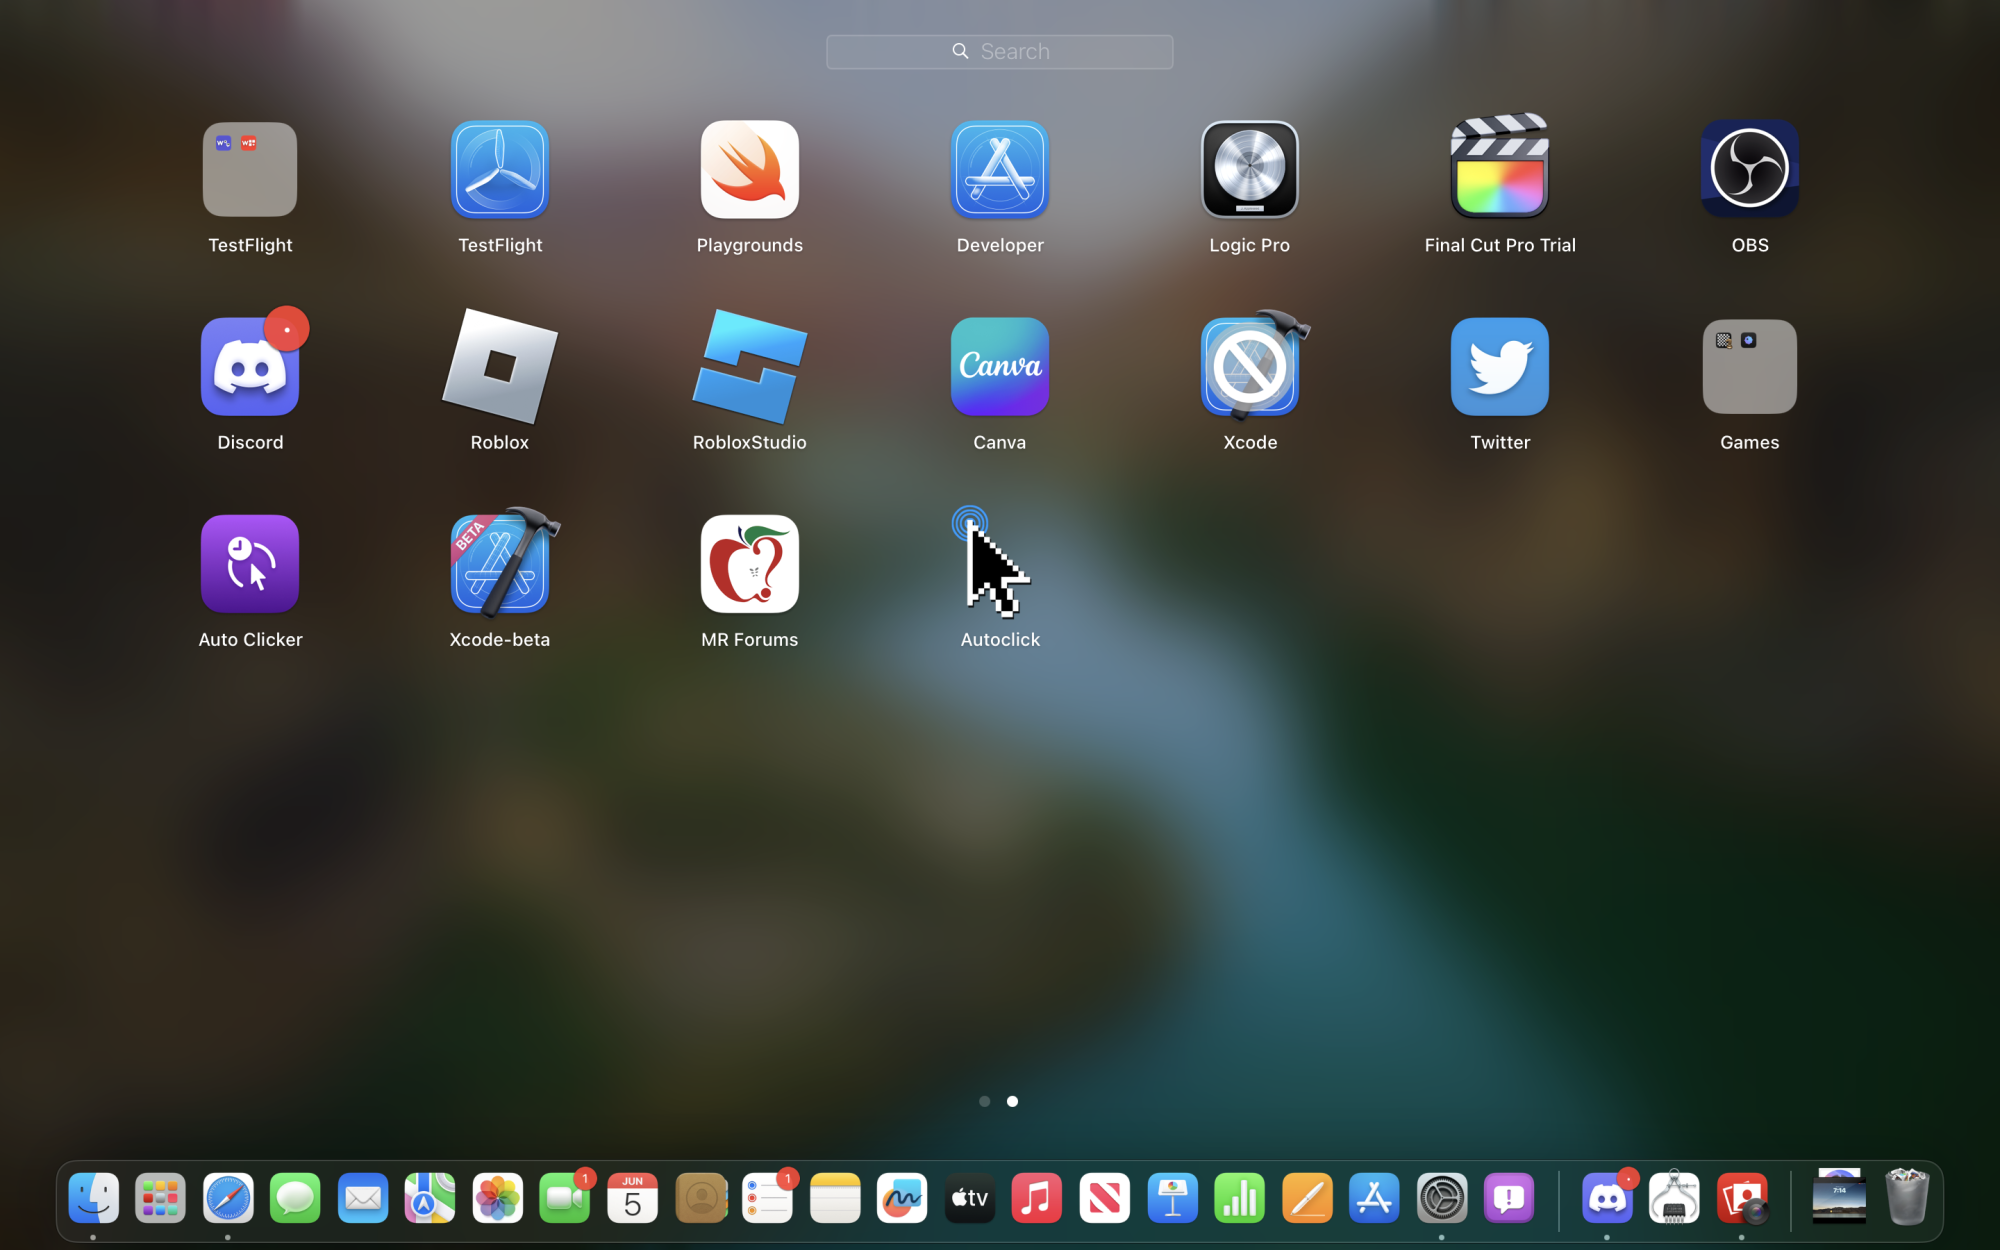
Task: Open the Roblox app
Action: [x=500, y=366]
